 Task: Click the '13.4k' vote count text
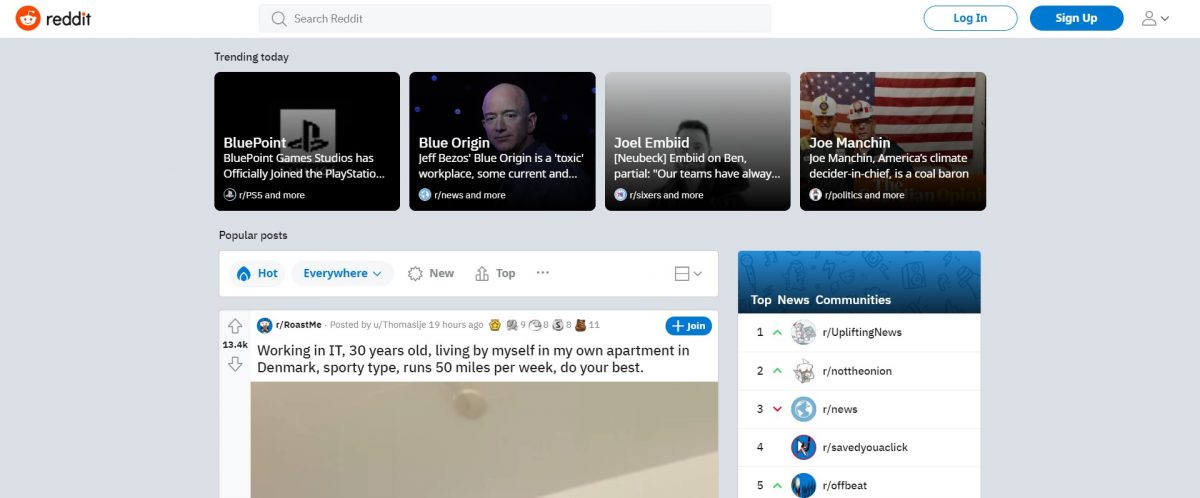(x=235, y=345)
